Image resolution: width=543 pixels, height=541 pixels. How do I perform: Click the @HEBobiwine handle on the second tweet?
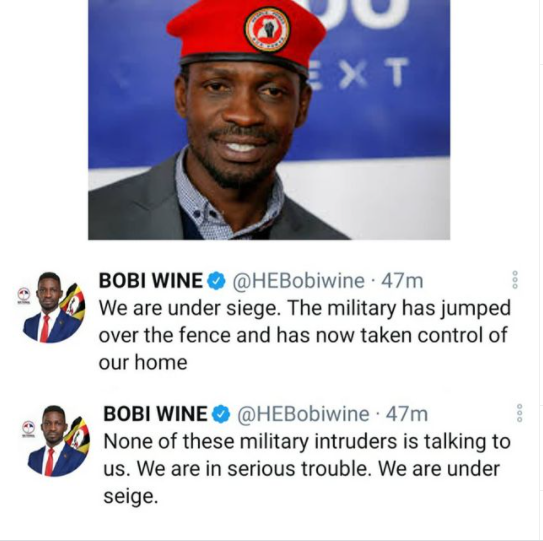(303, 414)
